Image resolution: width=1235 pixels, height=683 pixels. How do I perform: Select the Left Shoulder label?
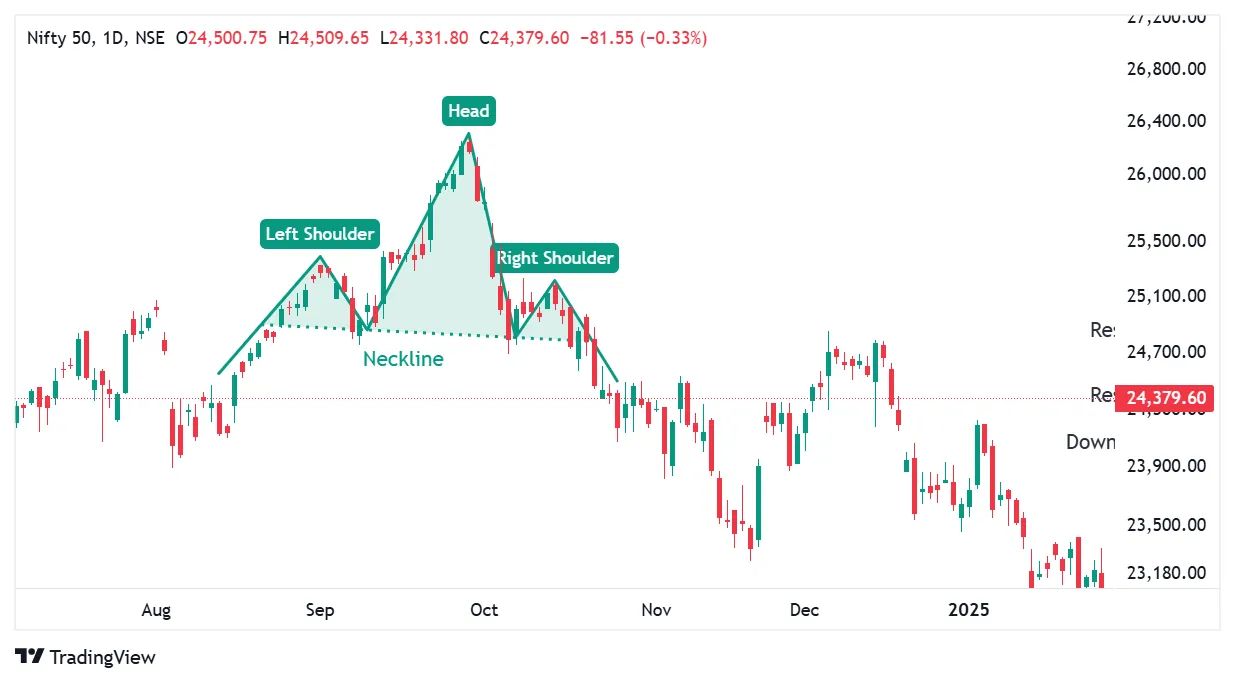tap(320, 235)
